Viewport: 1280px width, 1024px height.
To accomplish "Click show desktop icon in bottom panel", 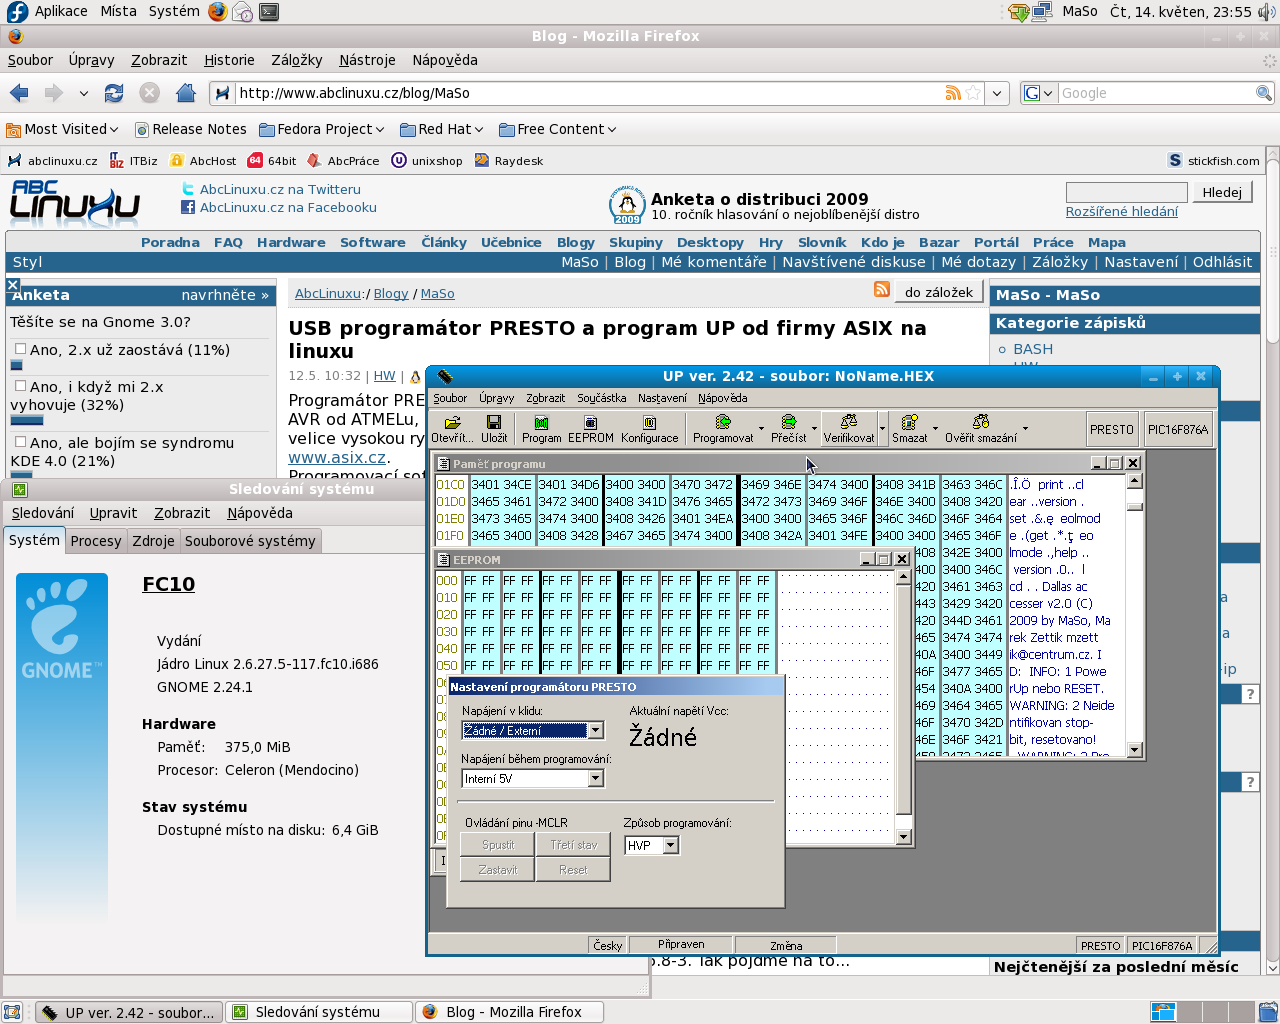I will coord(12,1012).
